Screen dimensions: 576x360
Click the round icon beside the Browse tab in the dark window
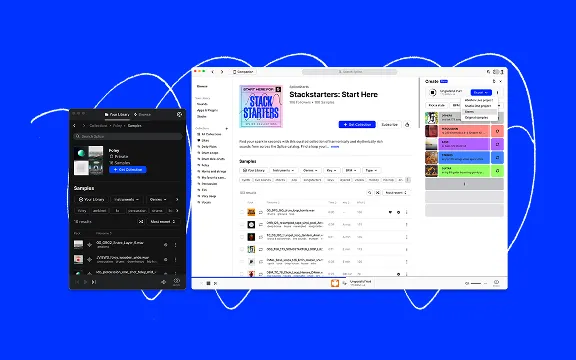pyautogui.click(x=179, y=115)
